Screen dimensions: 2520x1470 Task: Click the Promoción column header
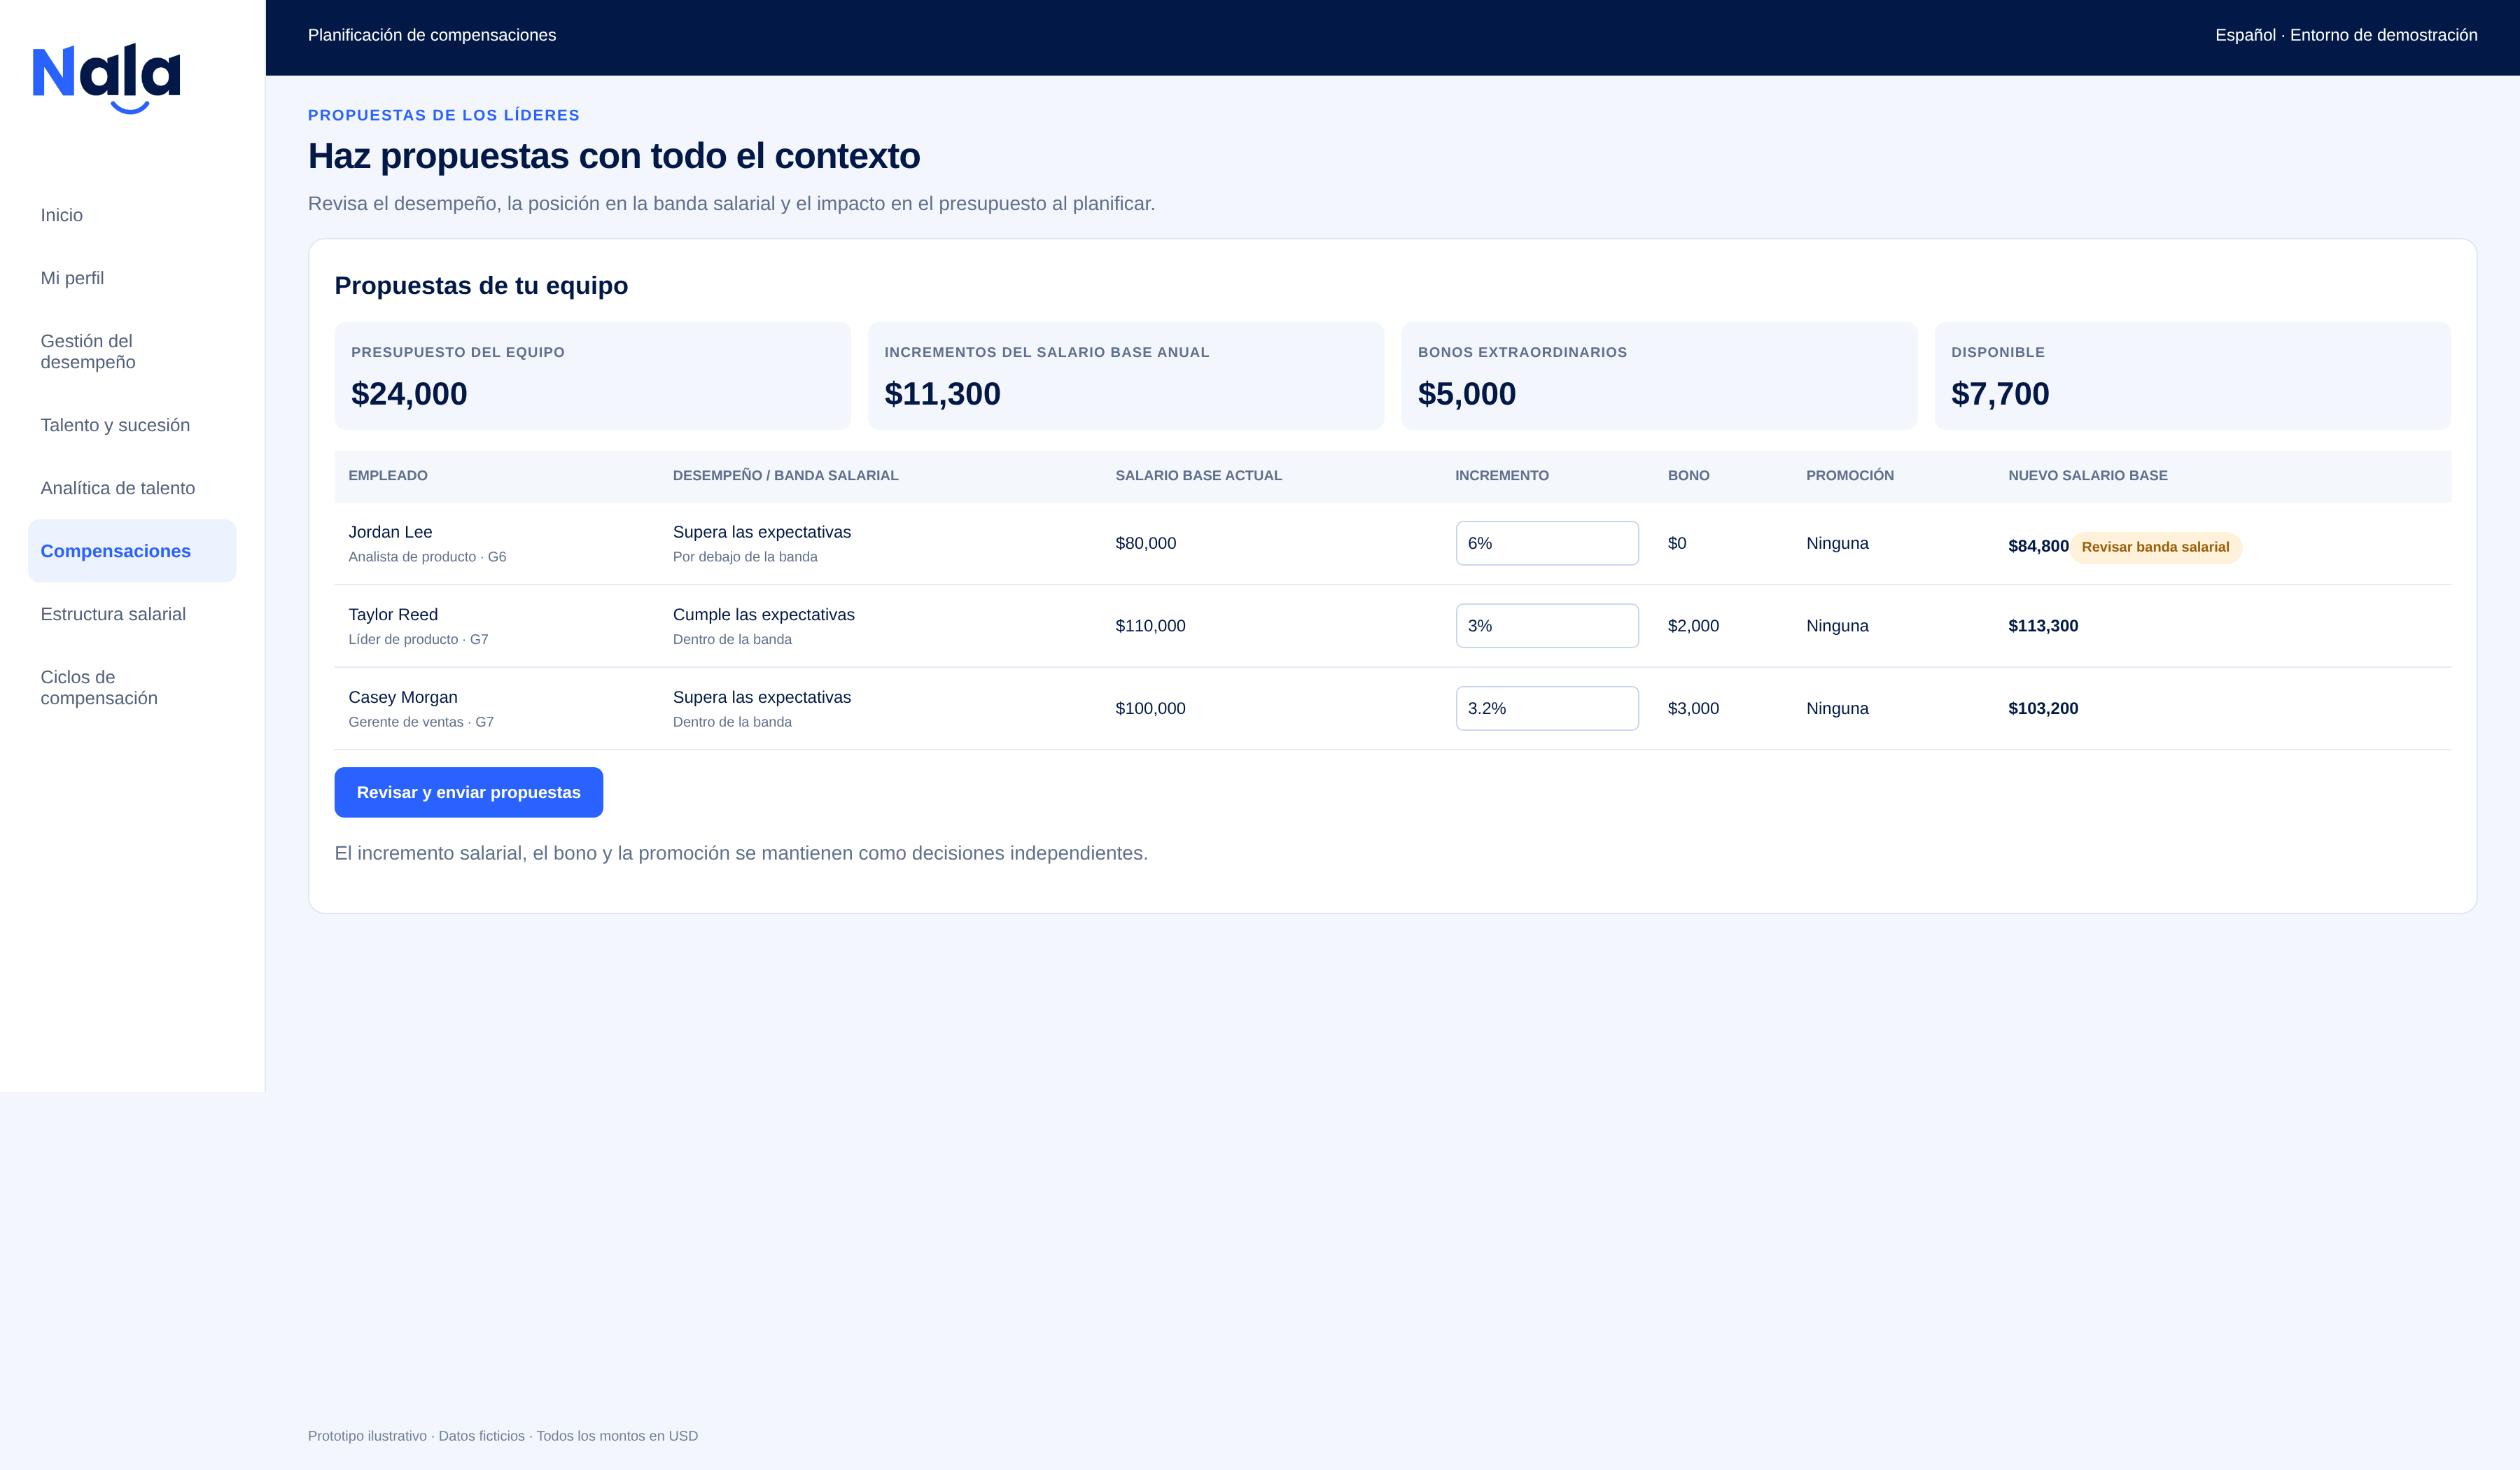click(1850, 476)
